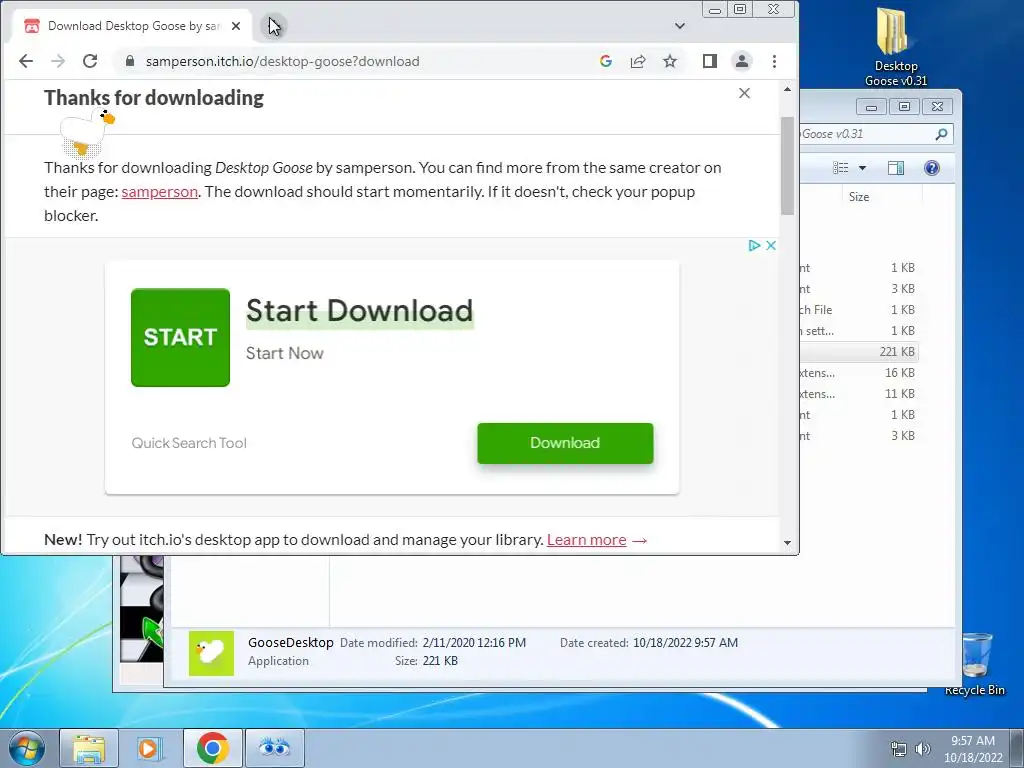Open the Chrome three-dot menu
The image size is (1024, 768).
coord(775,61)
